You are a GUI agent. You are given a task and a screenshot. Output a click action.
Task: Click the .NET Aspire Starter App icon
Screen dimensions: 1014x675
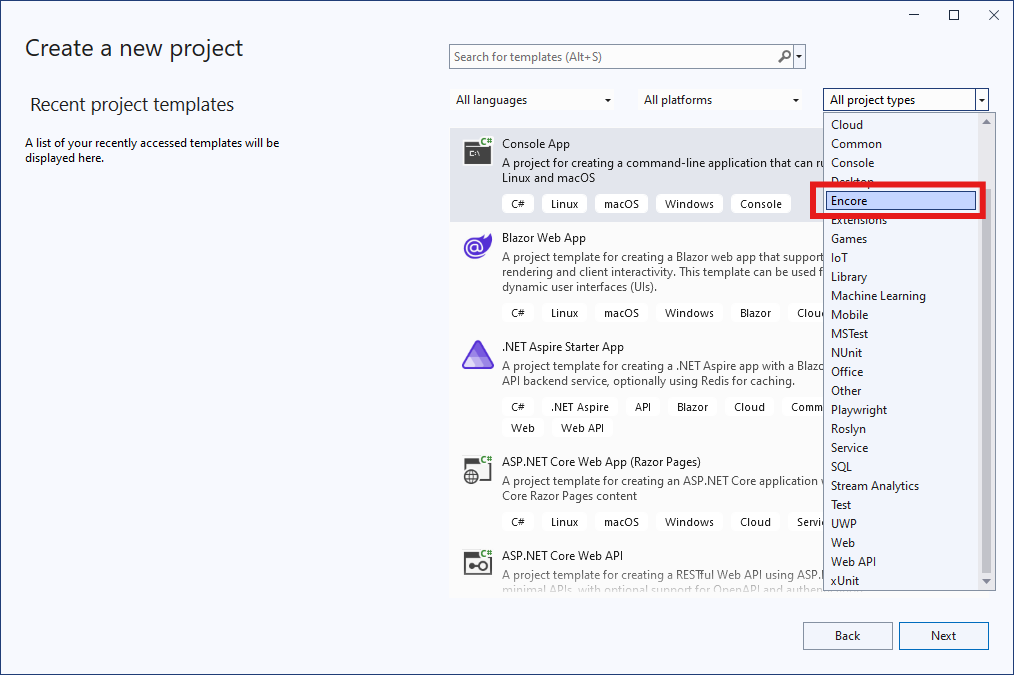coord(478,355)
